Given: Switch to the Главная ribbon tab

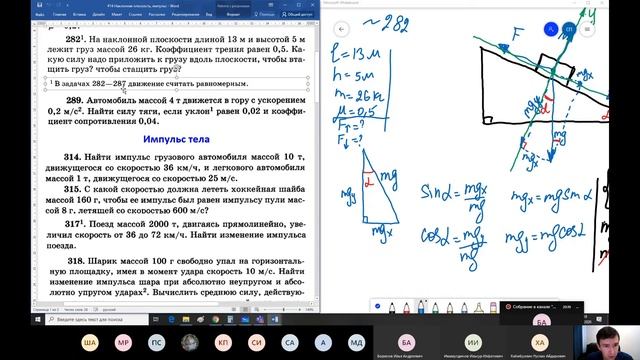Looking at the screenshot, I should pyautogui.click(x=60, y=14).
